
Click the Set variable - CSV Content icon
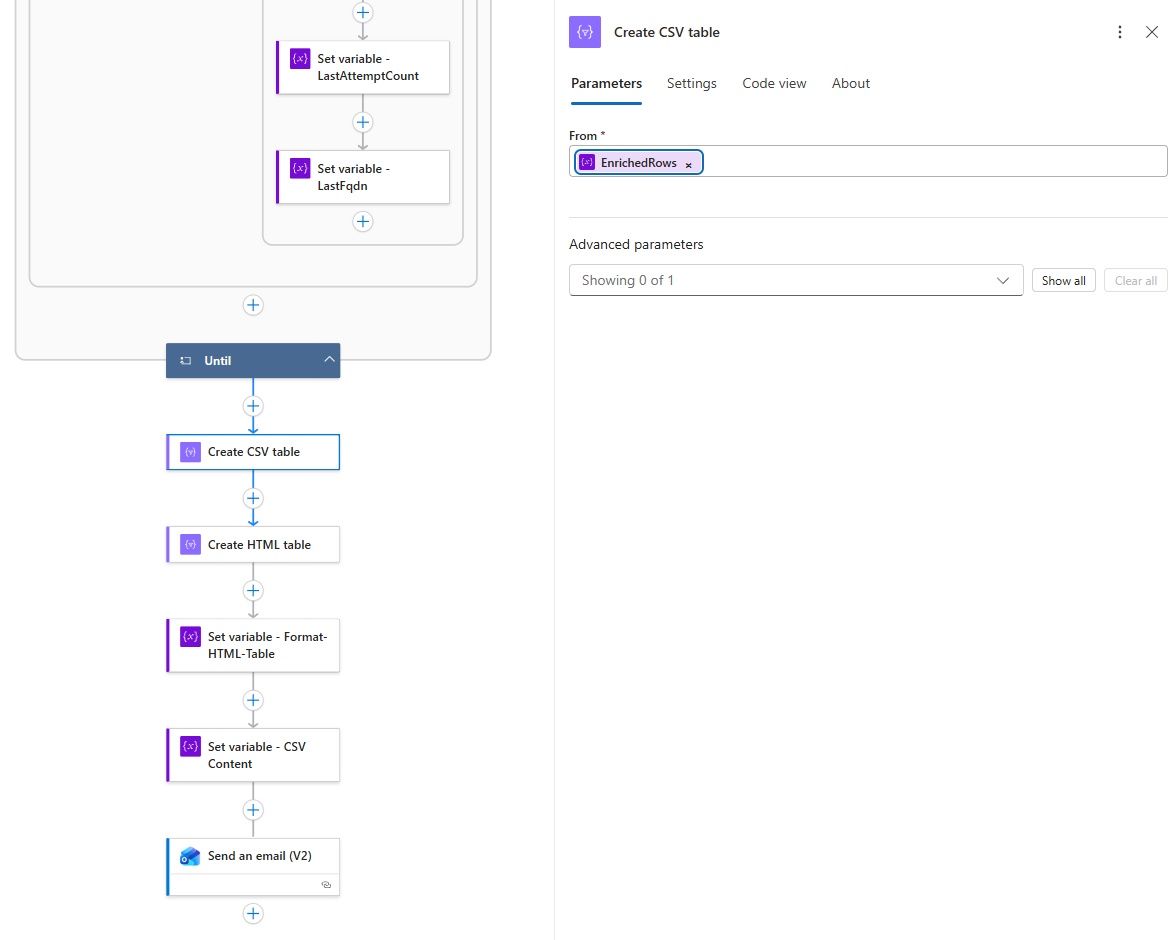(190, 747)
